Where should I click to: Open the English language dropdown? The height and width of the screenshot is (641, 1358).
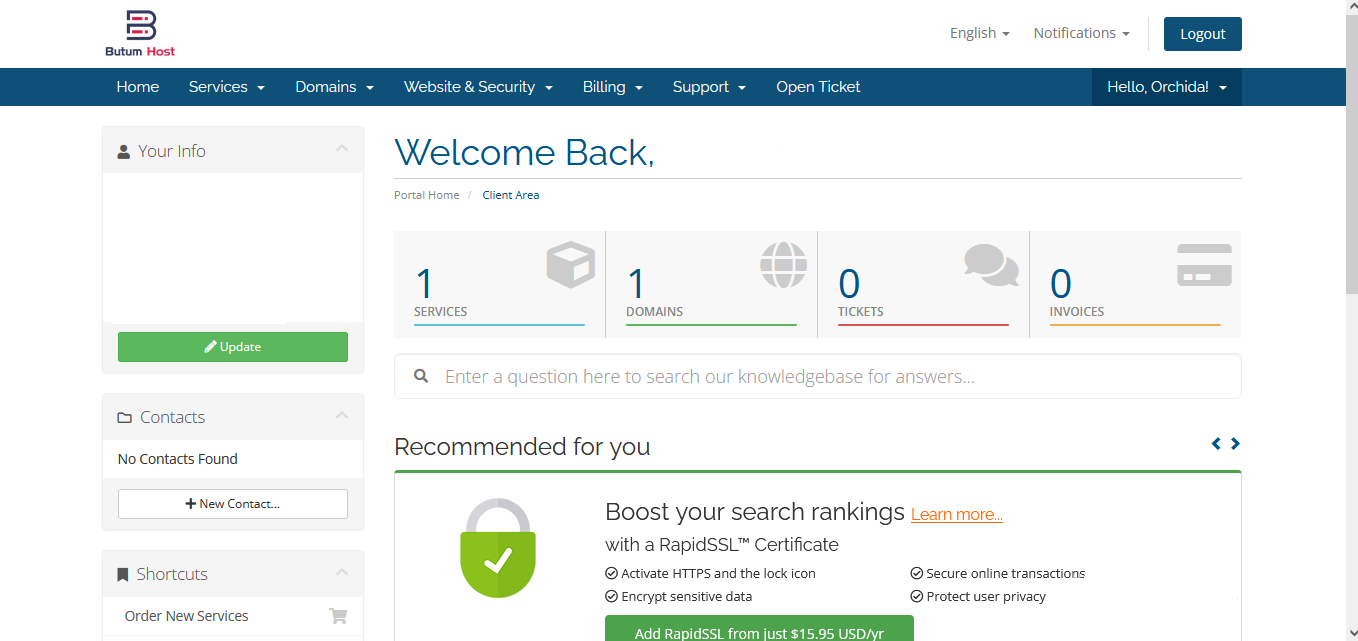[979, 33]
